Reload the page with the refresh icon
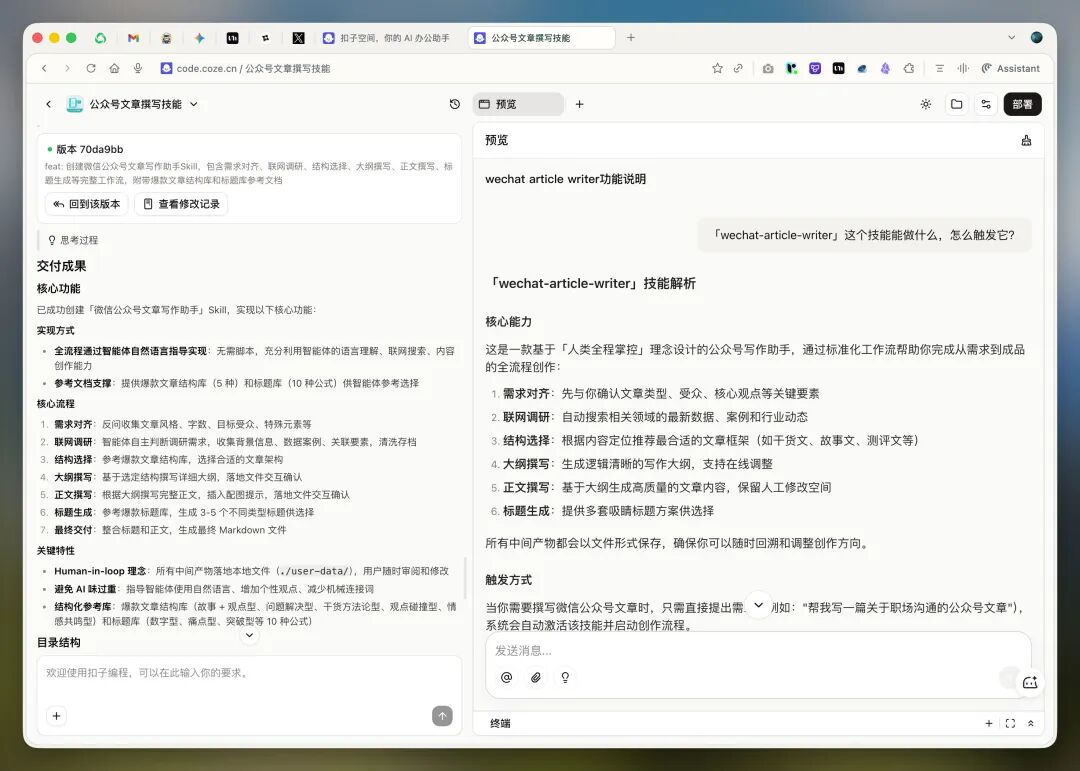Image resolution: width=1080 pixels, height=771 pixels. tap(91, 68)
